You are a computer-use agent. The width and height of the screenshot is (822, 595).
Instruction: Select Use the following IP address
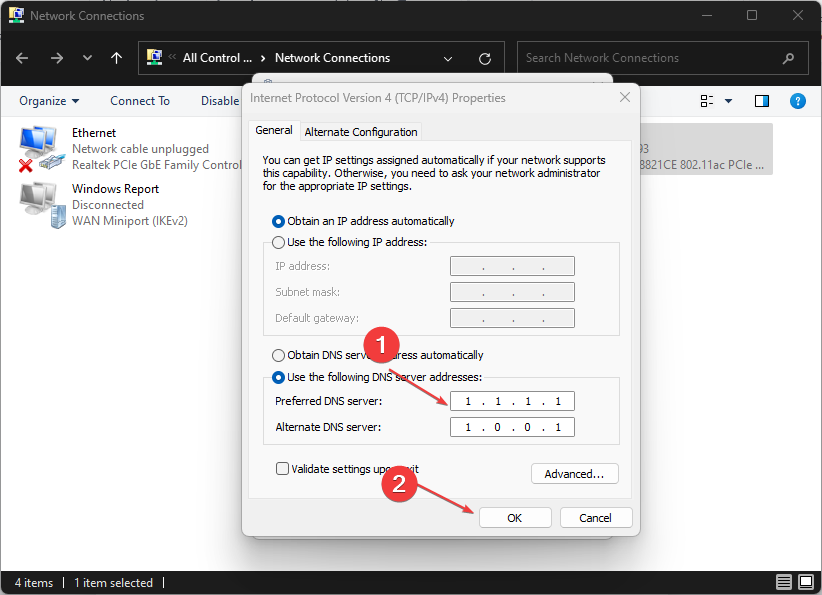point(279,242)
